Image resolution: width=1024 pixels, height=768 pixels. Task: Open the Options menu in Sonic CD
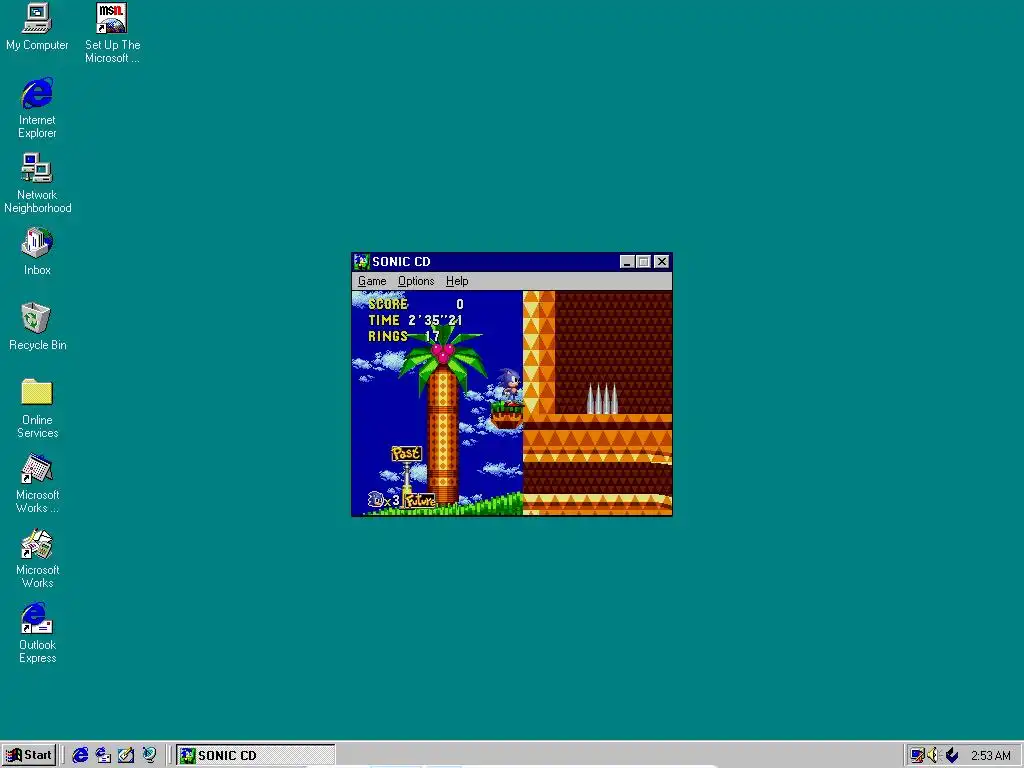416,281
